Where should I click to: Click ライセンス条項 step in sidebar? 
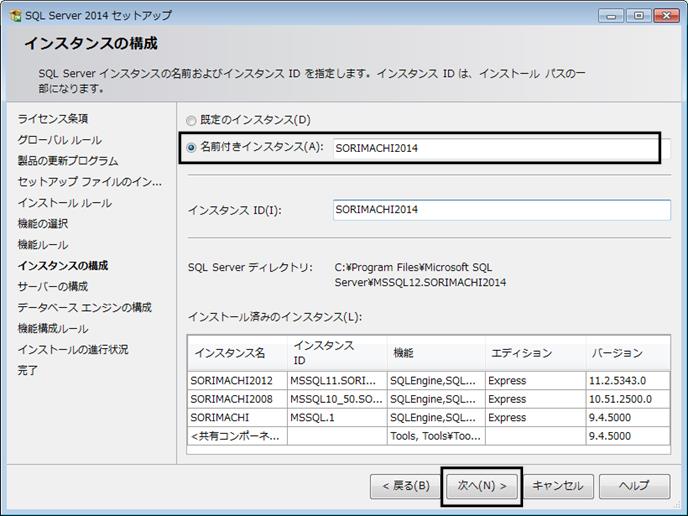pos(53,119)
